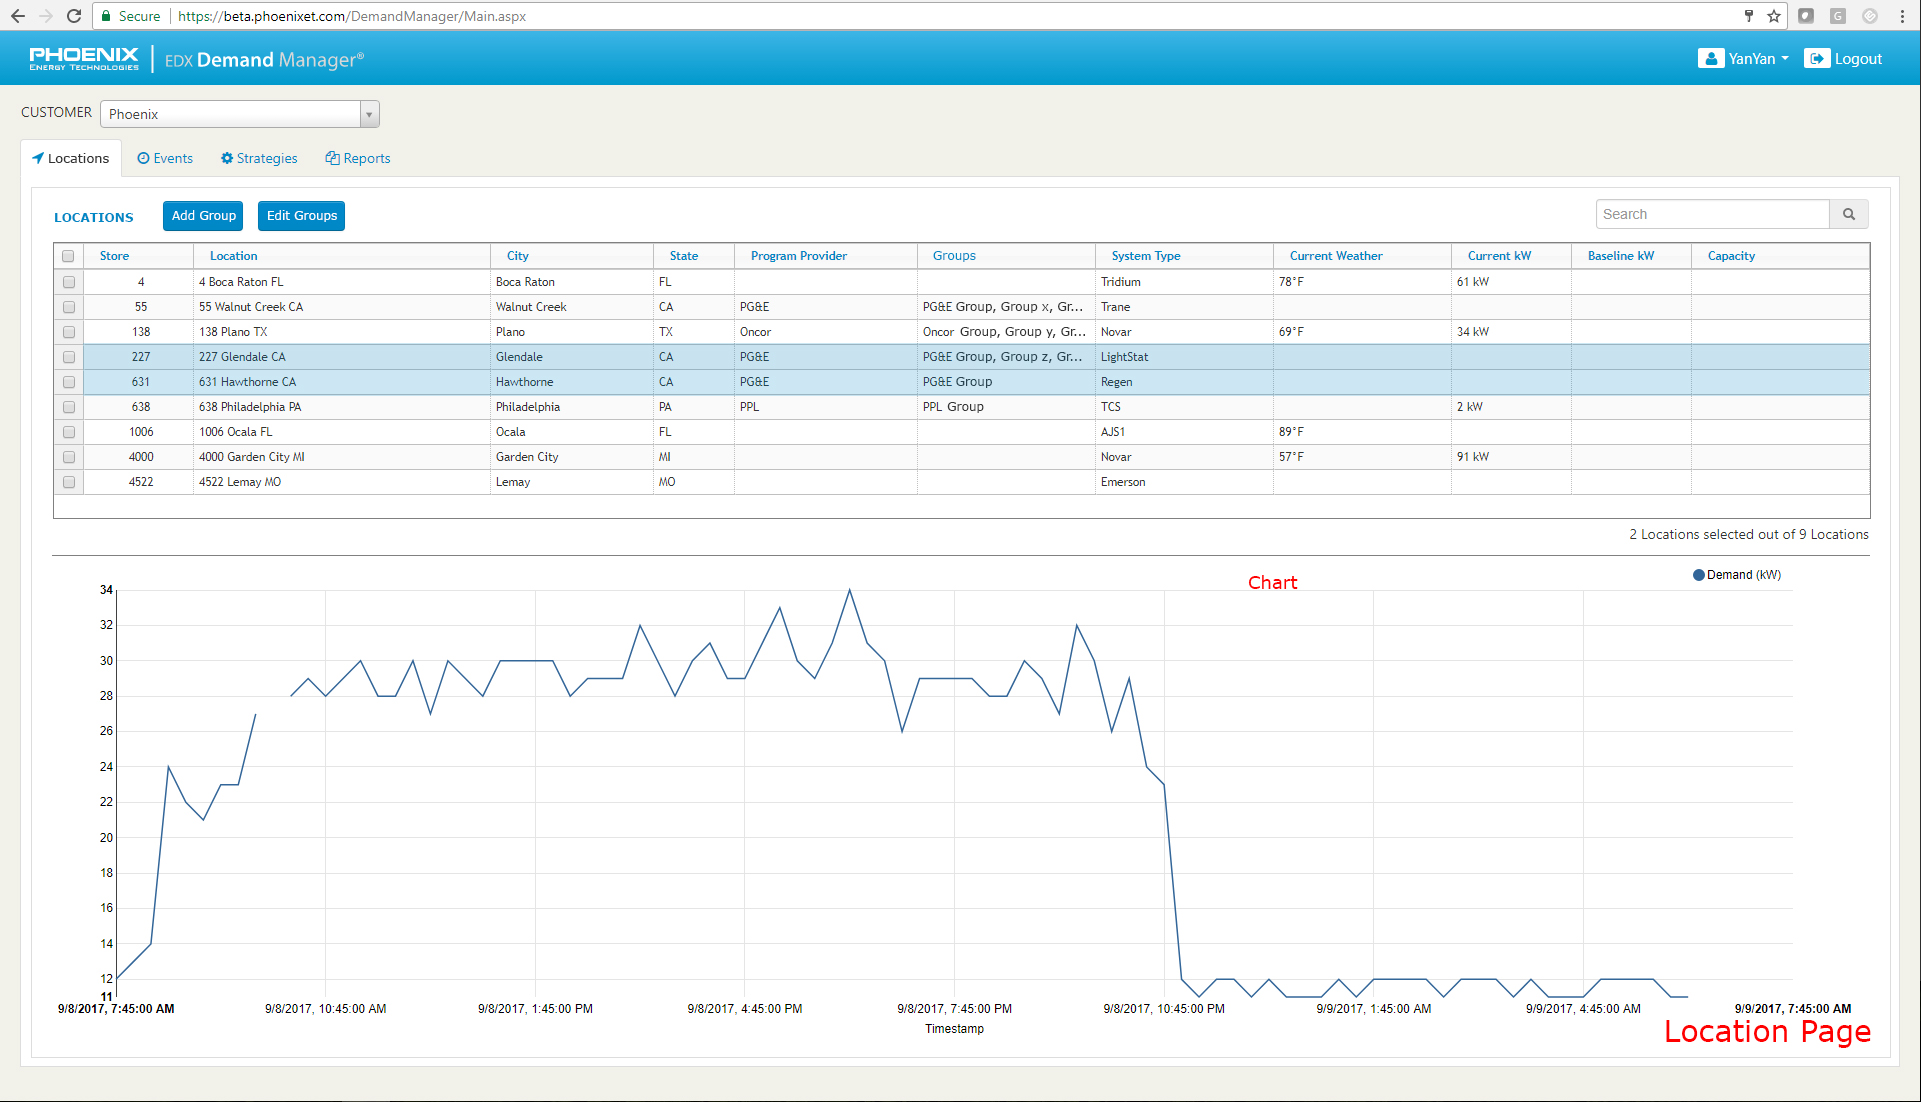Click the browser reload icon
Screen dimensions: 1921x1102
[x=73, y=16]
